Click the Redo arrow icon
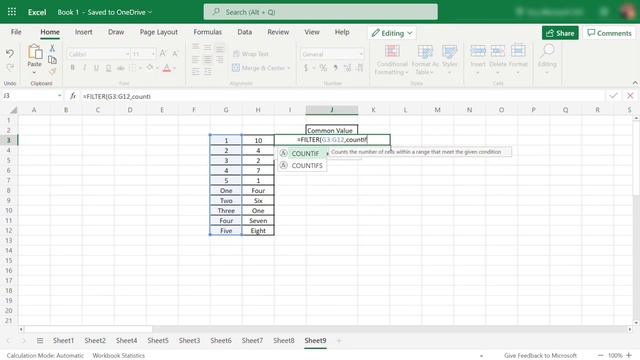 click(10, 67)
